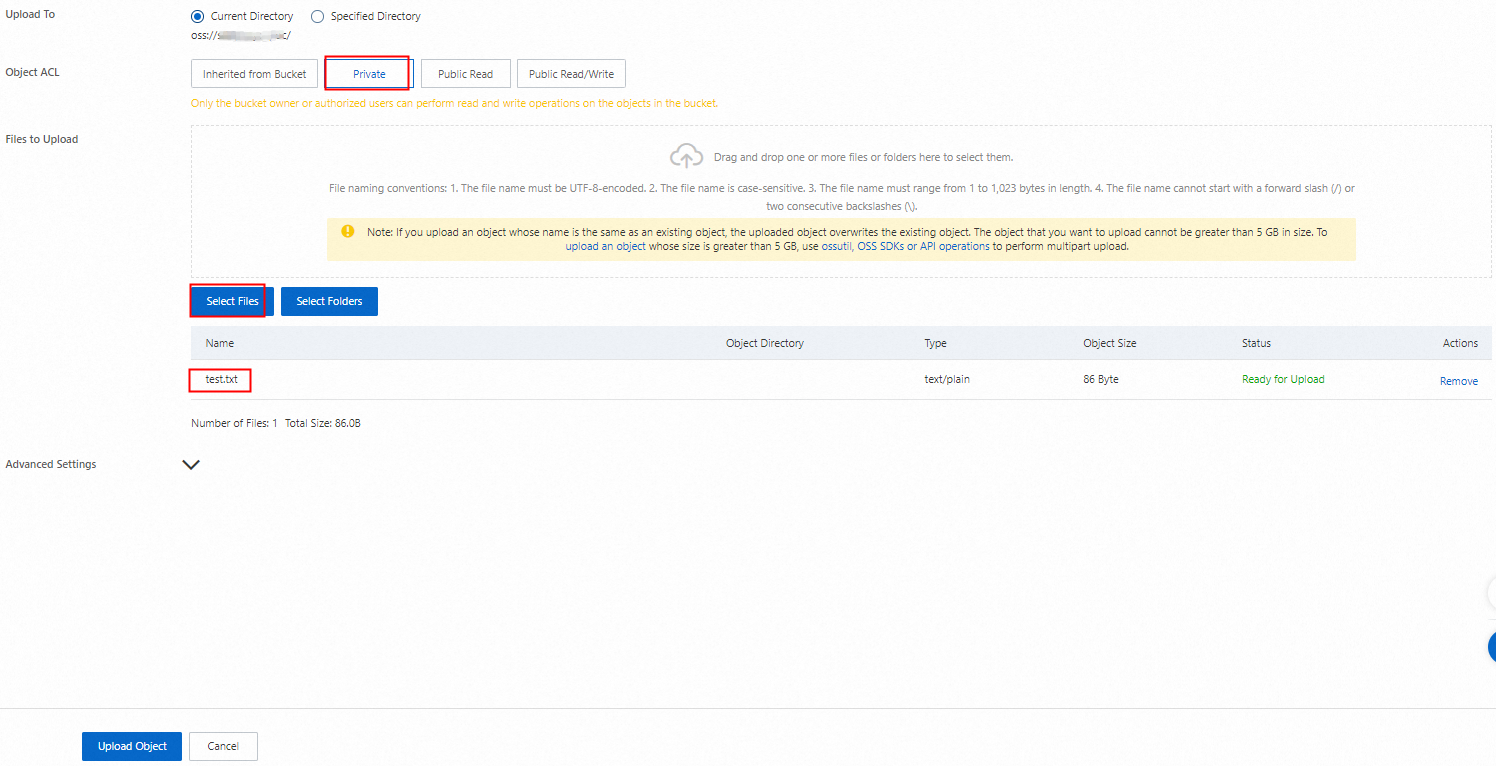Image resolution: width=1496 pixels, height=766 pixels.
Task: Choose Inherited from Bucket ACL option
Action: (255, 74)
